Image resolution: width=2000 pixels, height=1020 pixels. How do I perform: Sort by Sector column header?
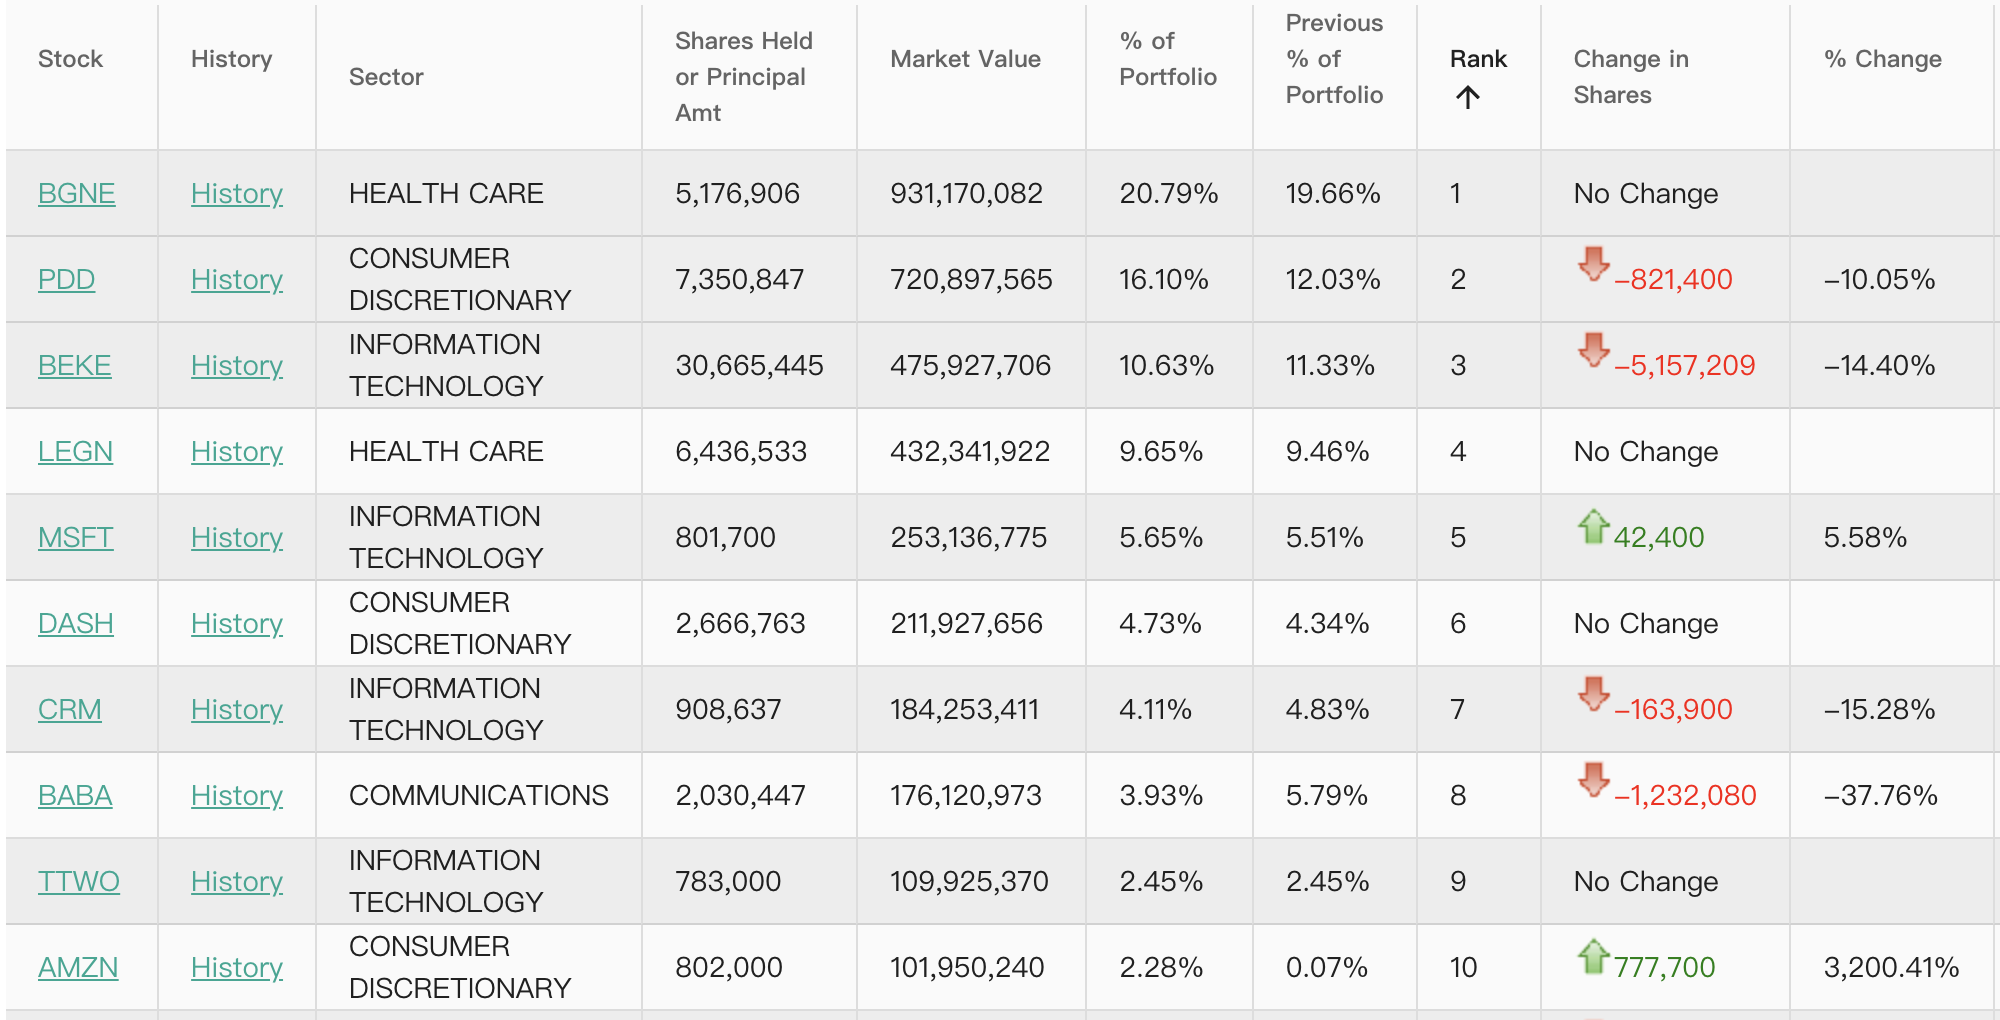pos(386,77)
